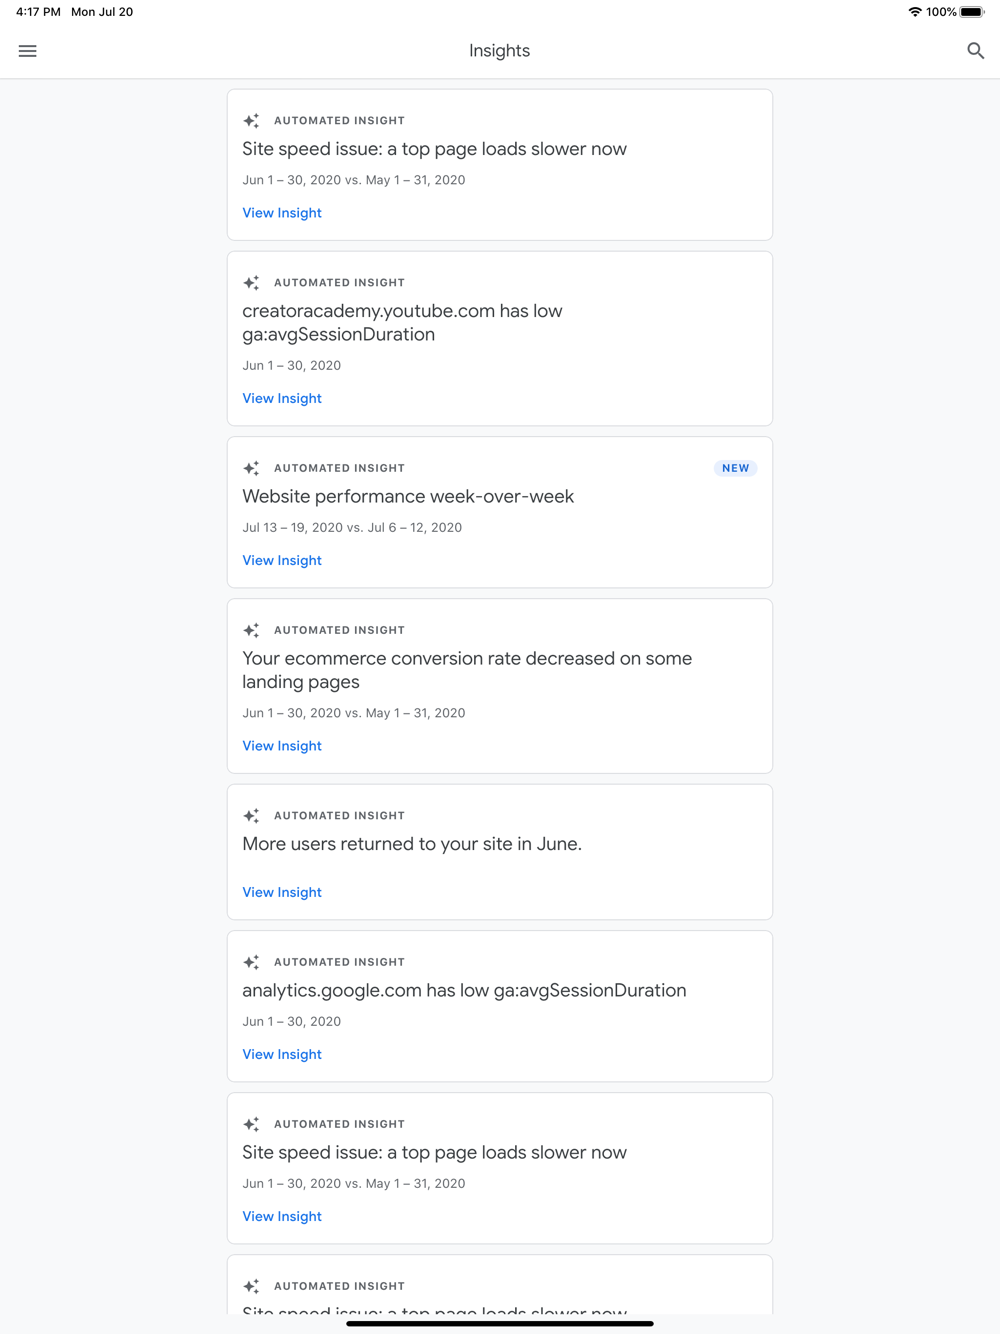View Insight for more users returned in June
Image resolution: width=1000 pixels, height=1334 pixels.
pyautogui.click(x=282, y=892)
